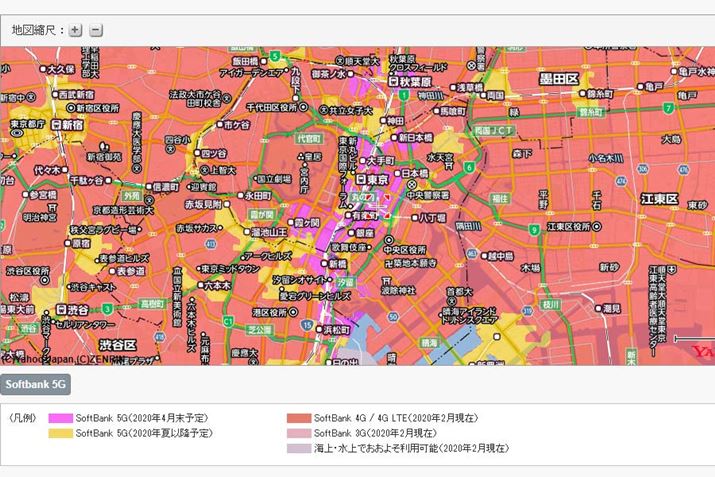Click the 墨田区 ward label
Screen dimensions: 715x477
tap(558, 79)
